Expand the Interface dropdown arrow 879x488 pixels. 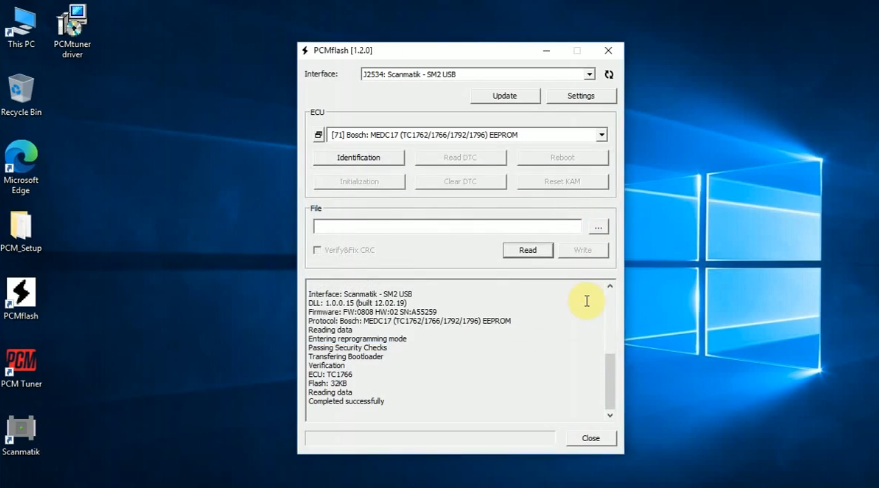589,74
